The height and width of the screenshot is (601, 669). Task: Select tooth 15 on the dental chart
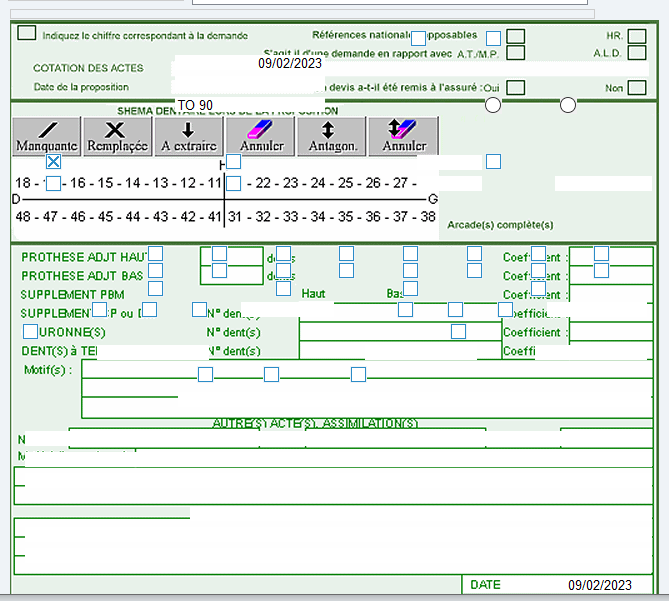point(105,183)
